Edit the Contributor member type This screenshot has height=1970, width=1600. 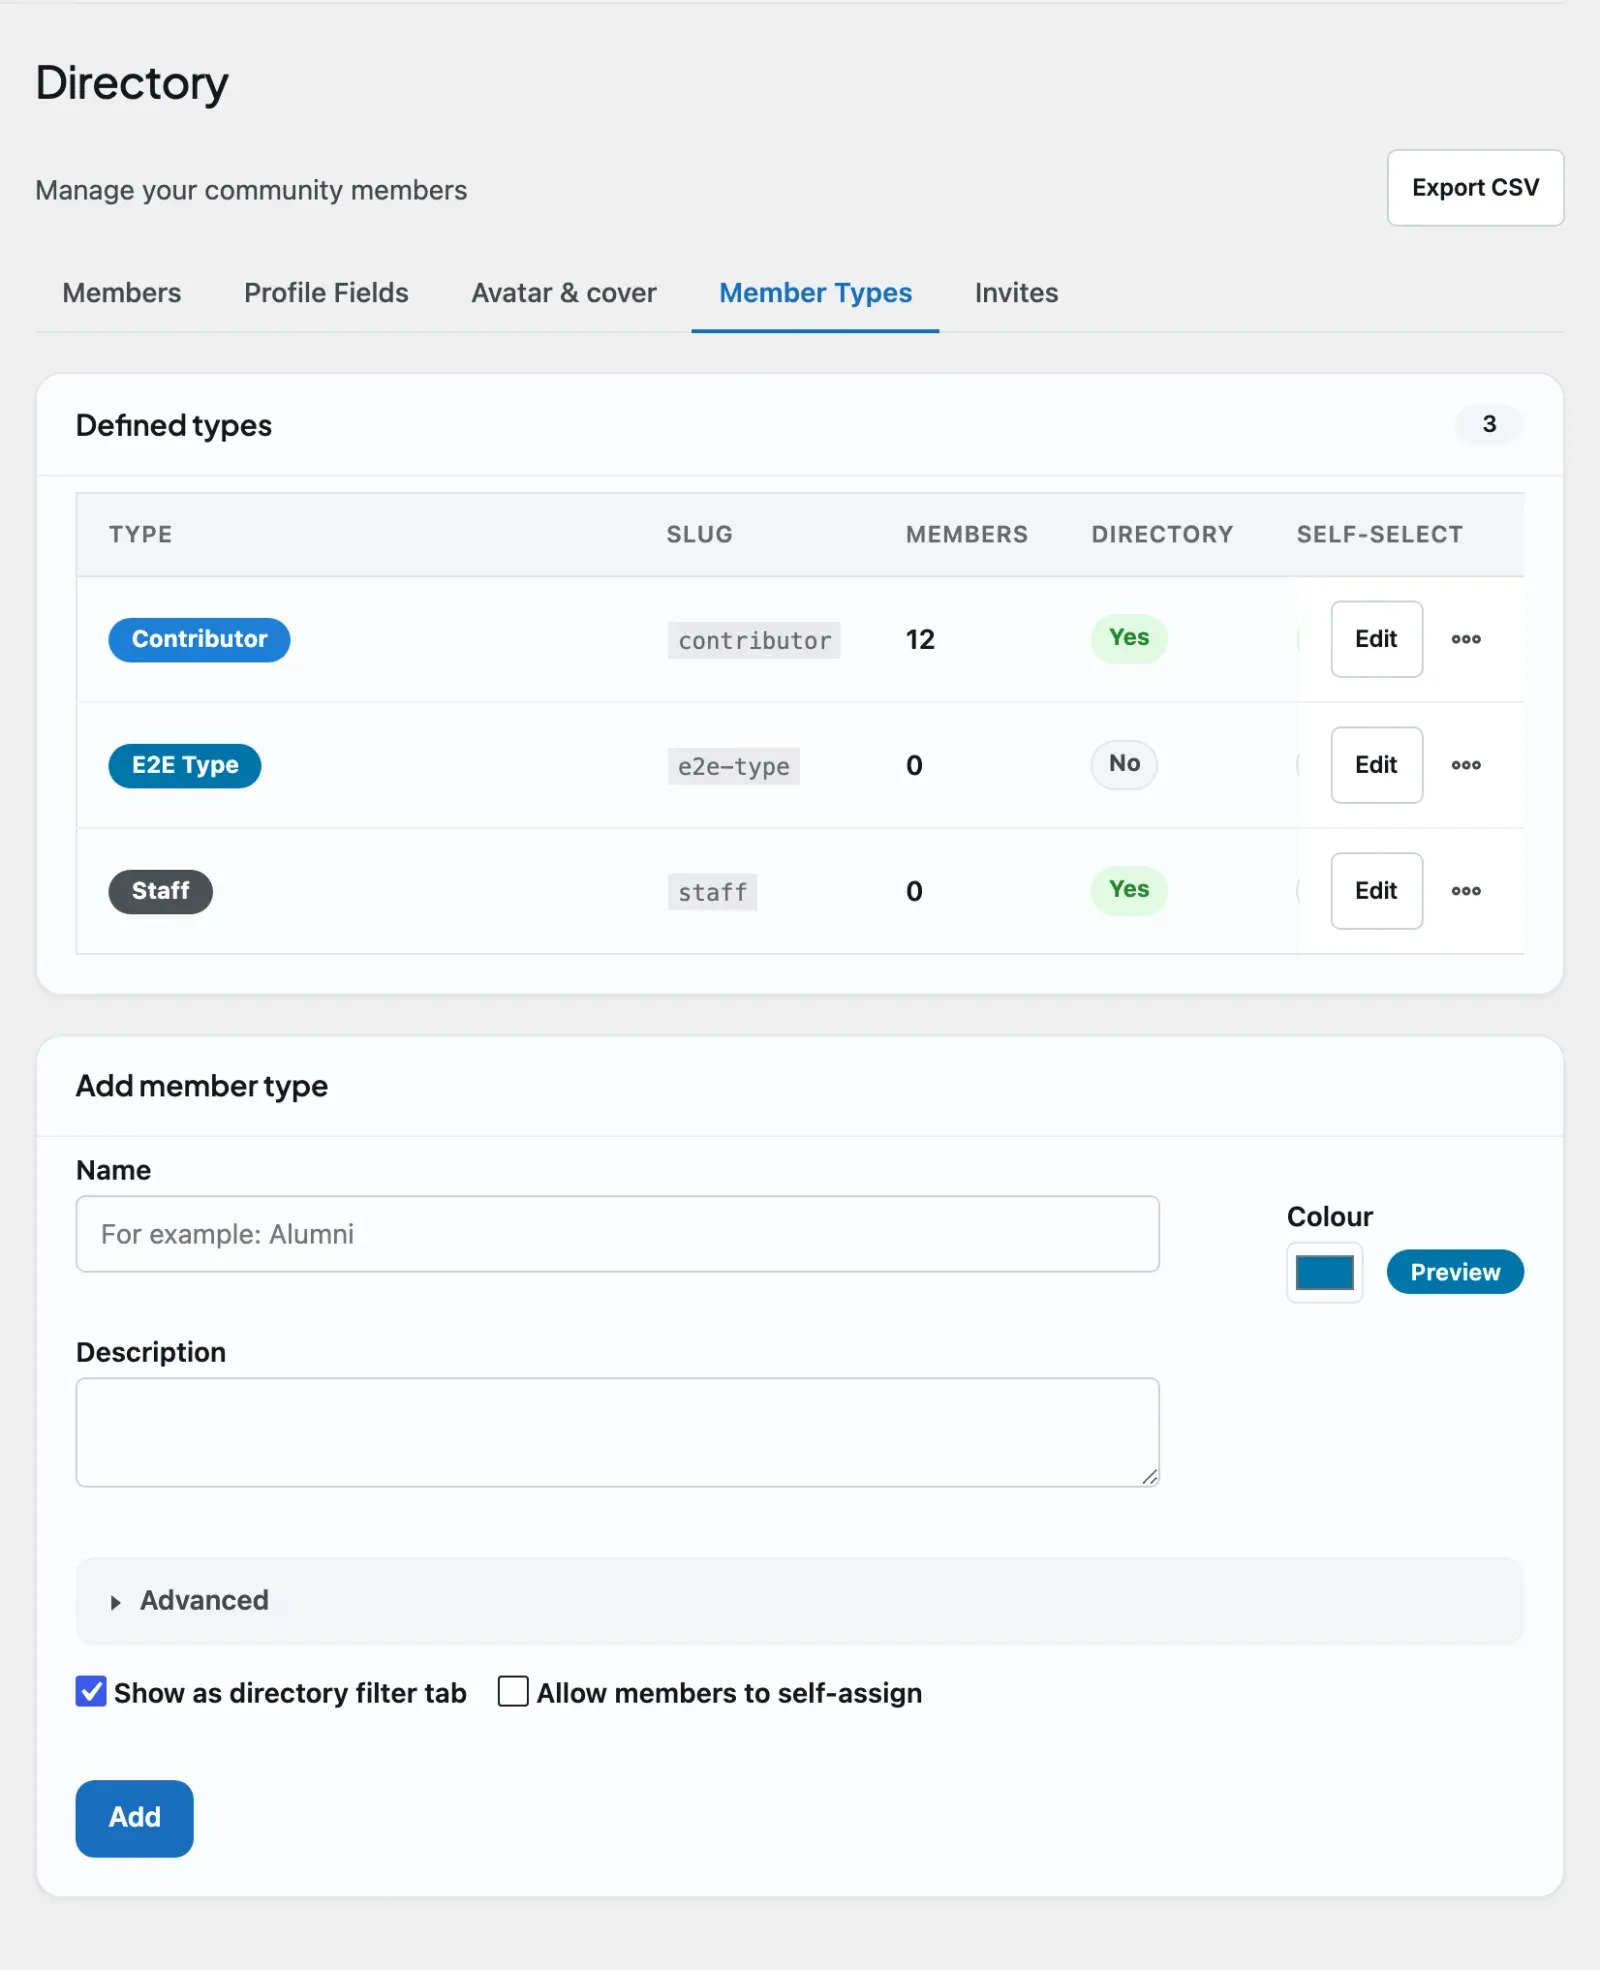tap(1376, 639)
